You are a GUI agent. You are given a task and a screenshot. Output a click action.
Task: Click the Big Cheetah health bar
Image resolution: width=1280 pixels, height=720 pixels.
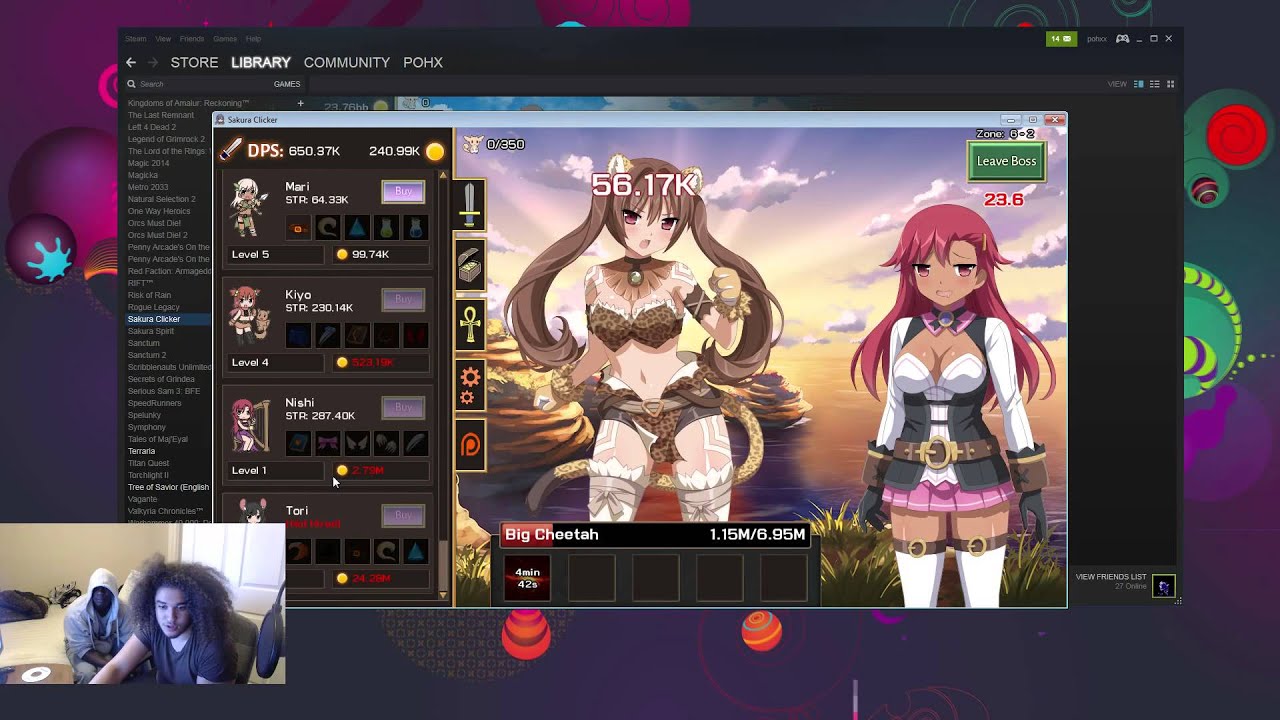(x=655, y=535)
